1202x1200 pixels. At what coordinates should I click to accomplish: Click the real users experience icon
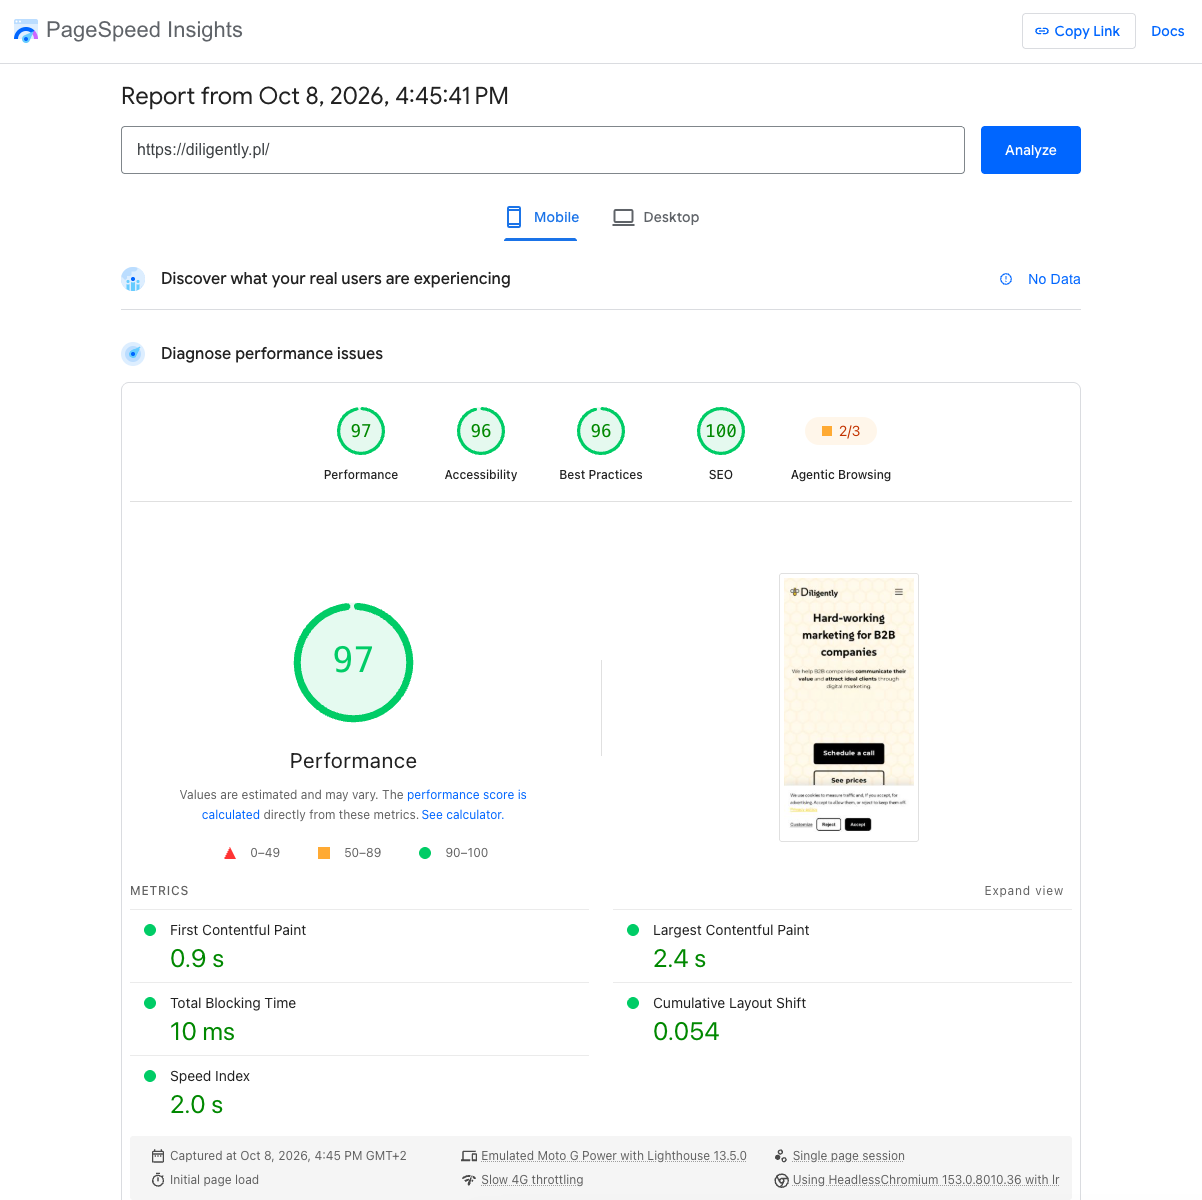pos(133,279)
